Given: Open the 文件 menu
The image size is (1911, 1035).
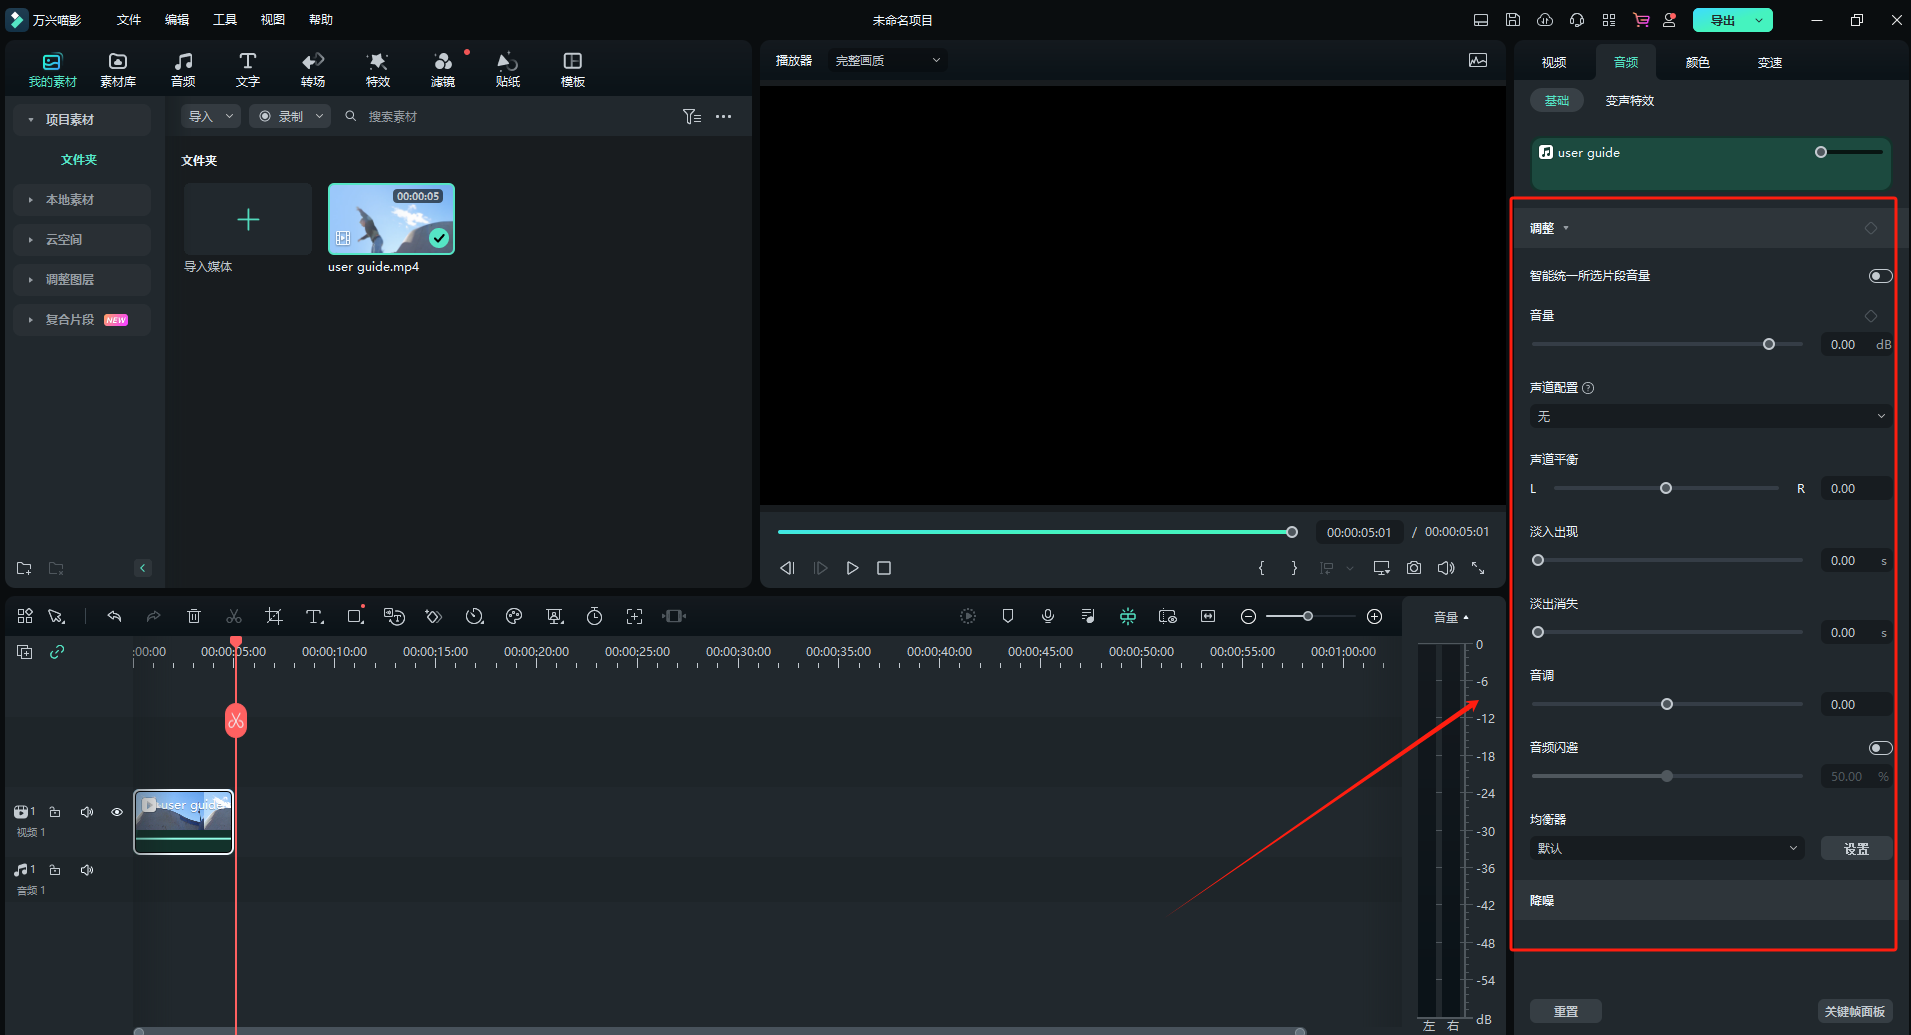Looking at the screenshot, I should coord(129,20).
